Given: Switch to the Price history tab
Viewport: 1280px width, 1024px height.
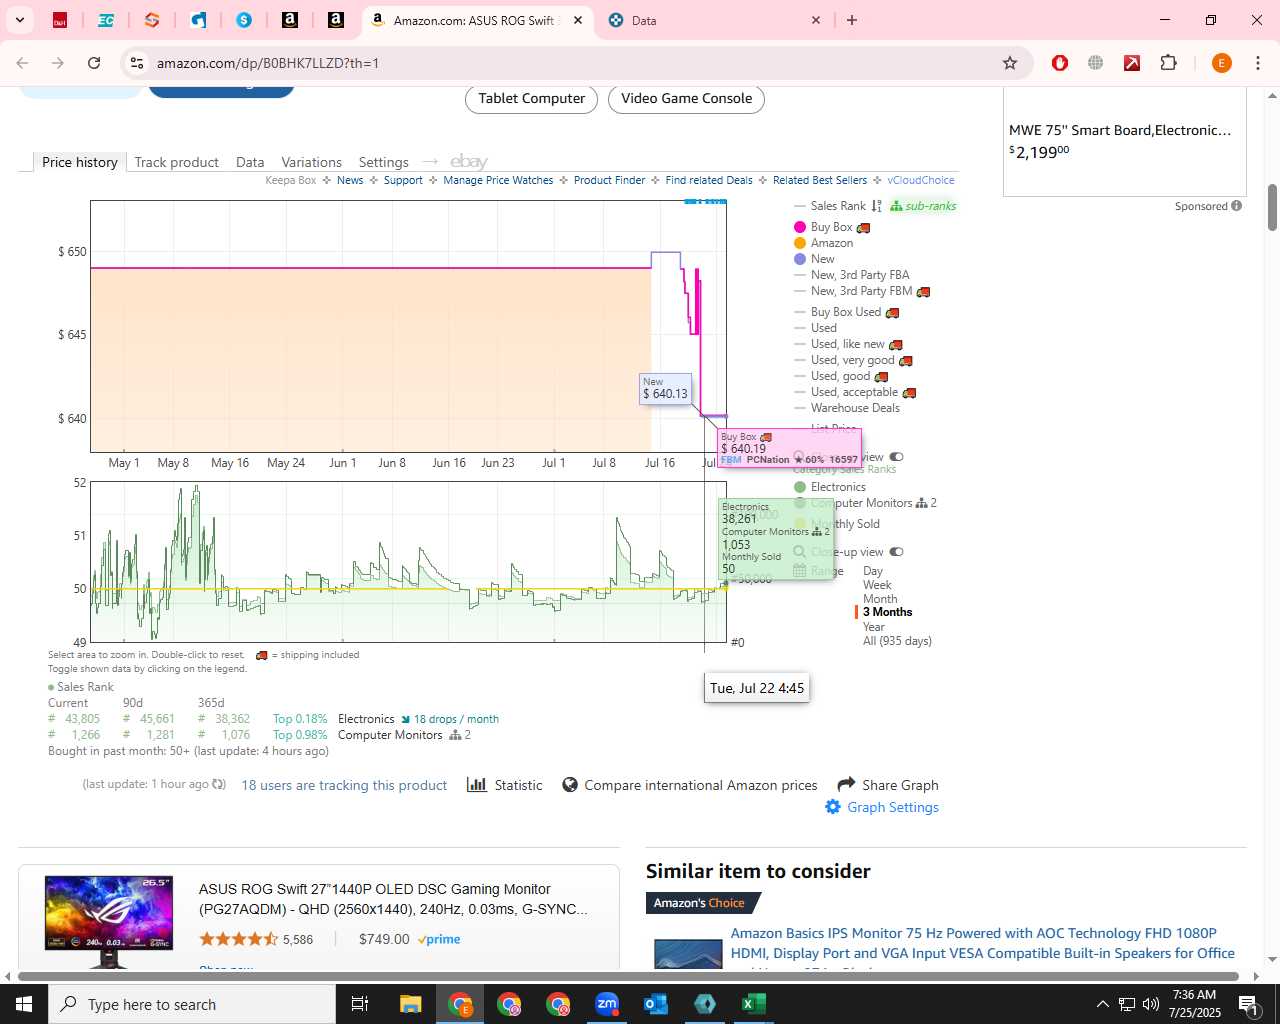Looking at the screenshot, I should click(79, 162).
